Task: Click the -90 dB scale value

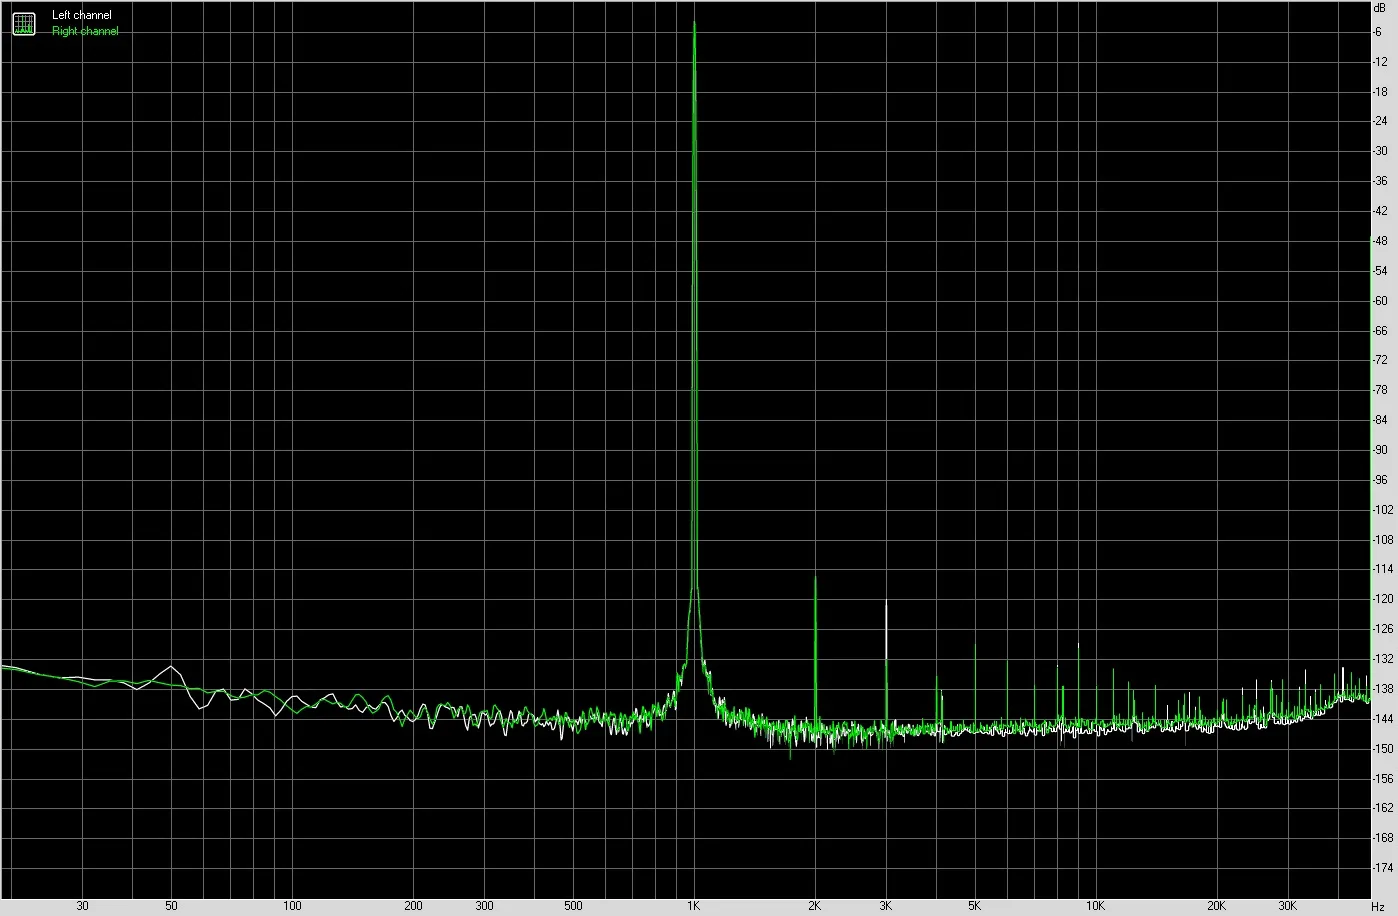Action: pos(1381,450)
